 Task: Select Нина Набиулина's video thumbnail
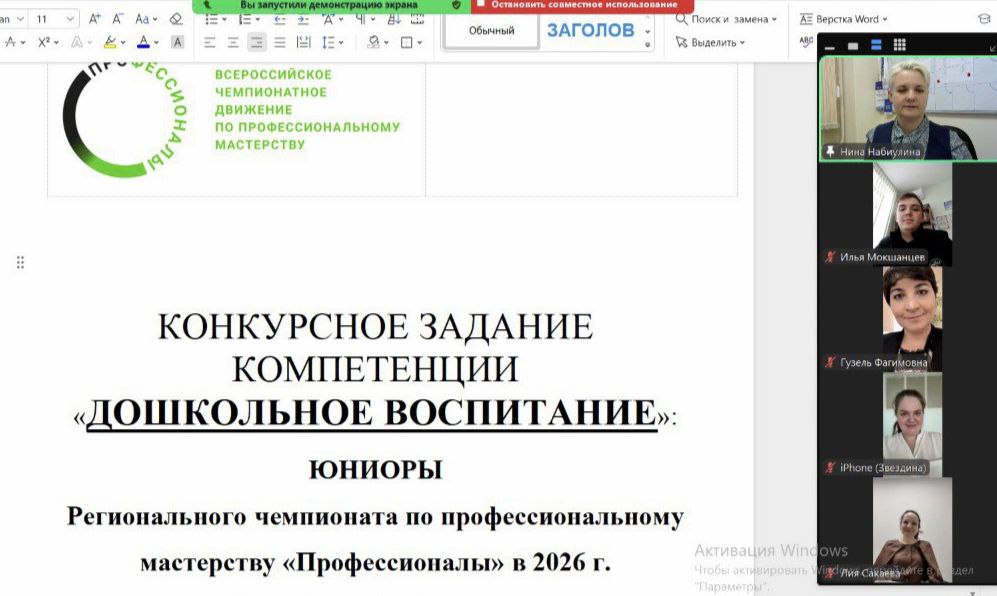coord(908,108)
